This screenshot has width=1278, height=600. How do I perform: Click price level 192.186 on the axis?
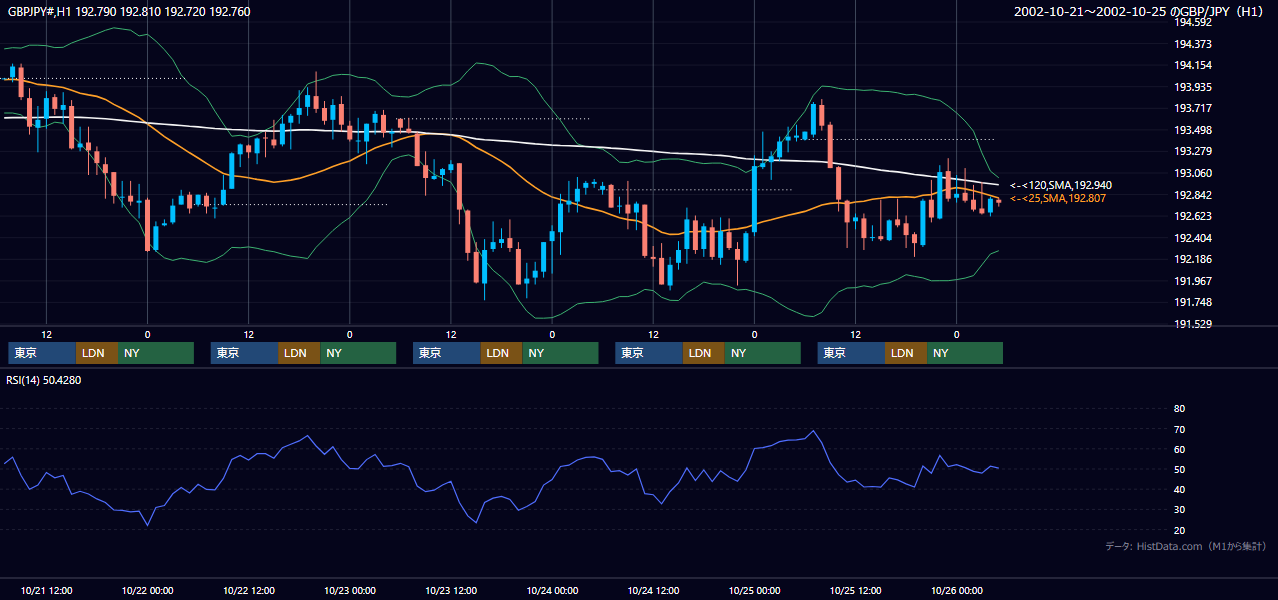click(1193, 259)
